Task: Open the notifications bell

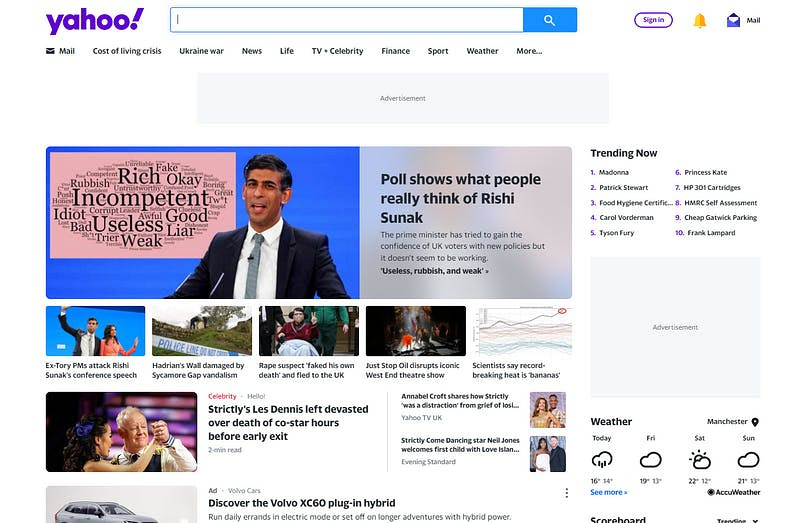Action: tap(699, 20)
